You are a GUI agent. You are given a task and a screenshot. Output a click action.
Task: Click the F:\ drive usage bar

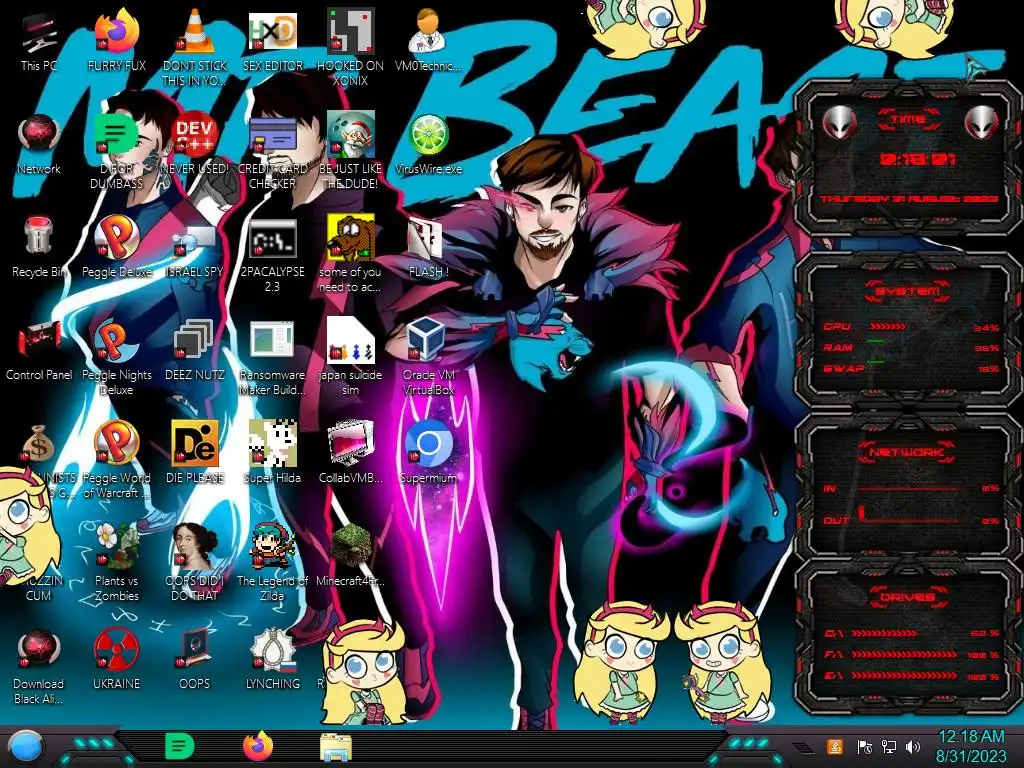tap(904, 654)
